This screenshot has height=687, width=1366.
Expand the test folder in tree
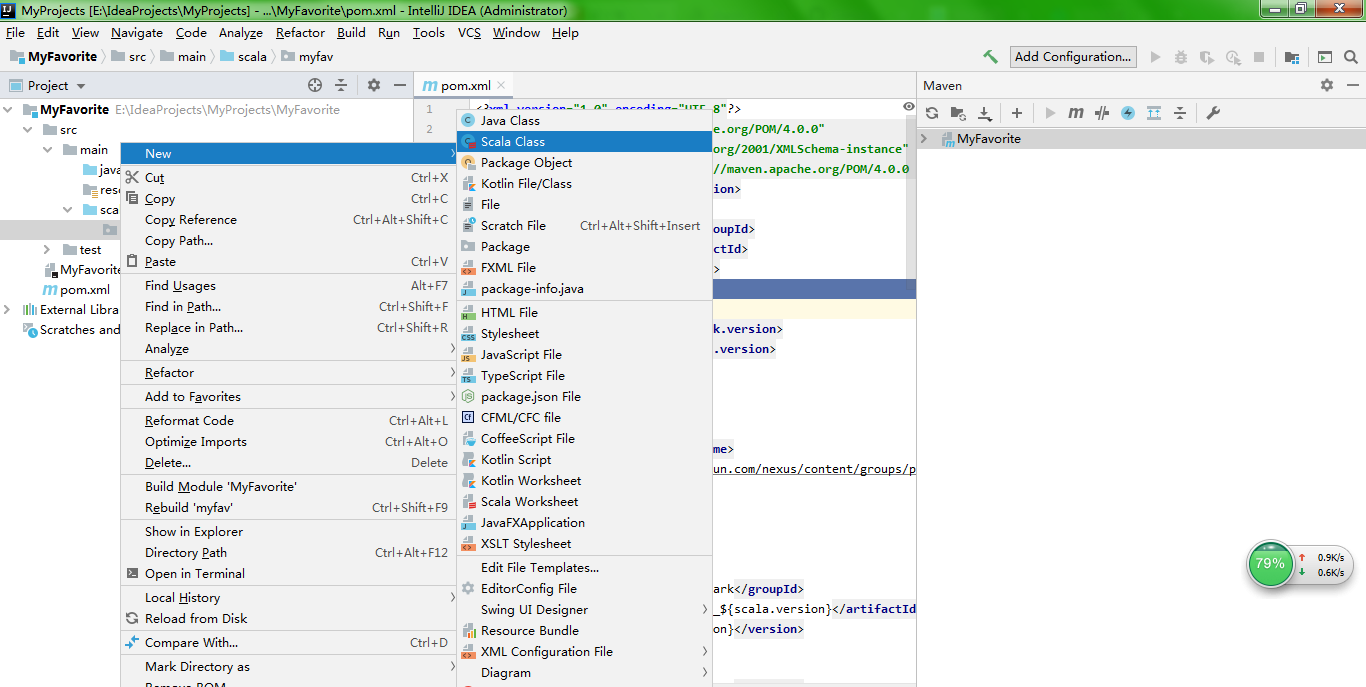(47, 250)
